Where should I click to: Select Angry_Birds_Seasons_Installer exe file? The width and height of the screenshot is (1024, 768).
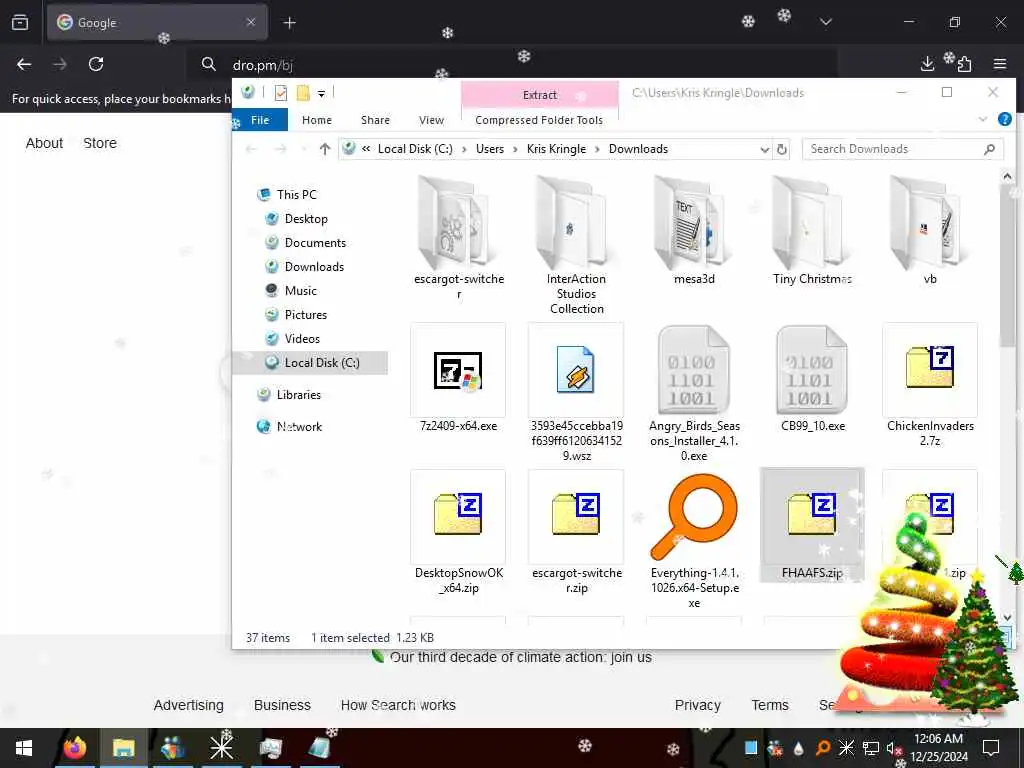pyautogui.click(x=694, y=392)
